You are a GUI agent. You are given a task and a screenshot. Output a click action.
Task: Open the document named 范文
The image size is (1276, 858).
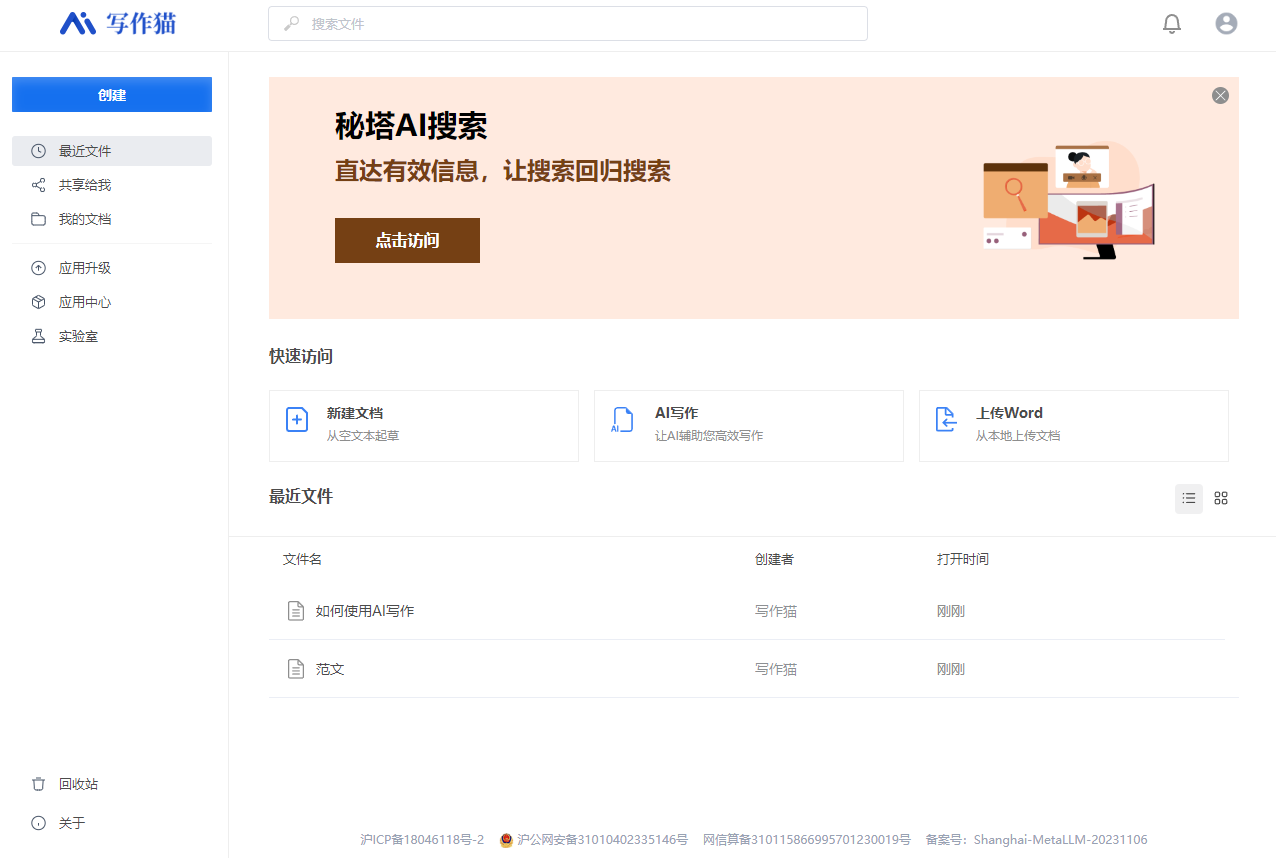pos(330,668)
